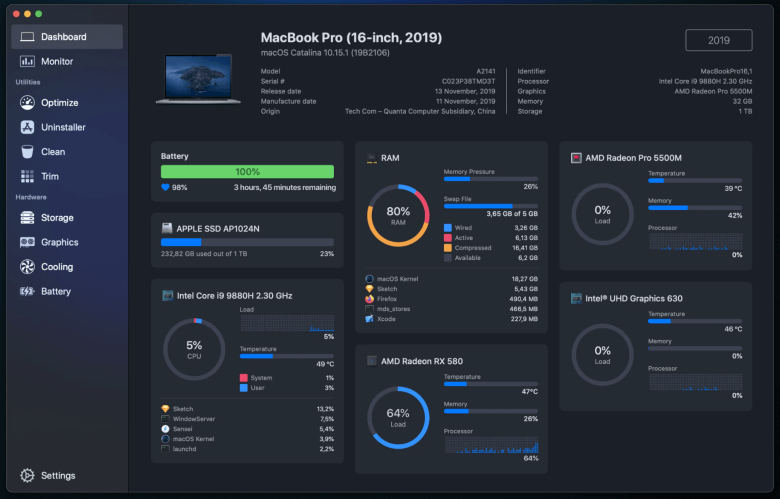This screenshot has height=499, width=780.
Task: Click the battery health heart icon
Action: 165,188
